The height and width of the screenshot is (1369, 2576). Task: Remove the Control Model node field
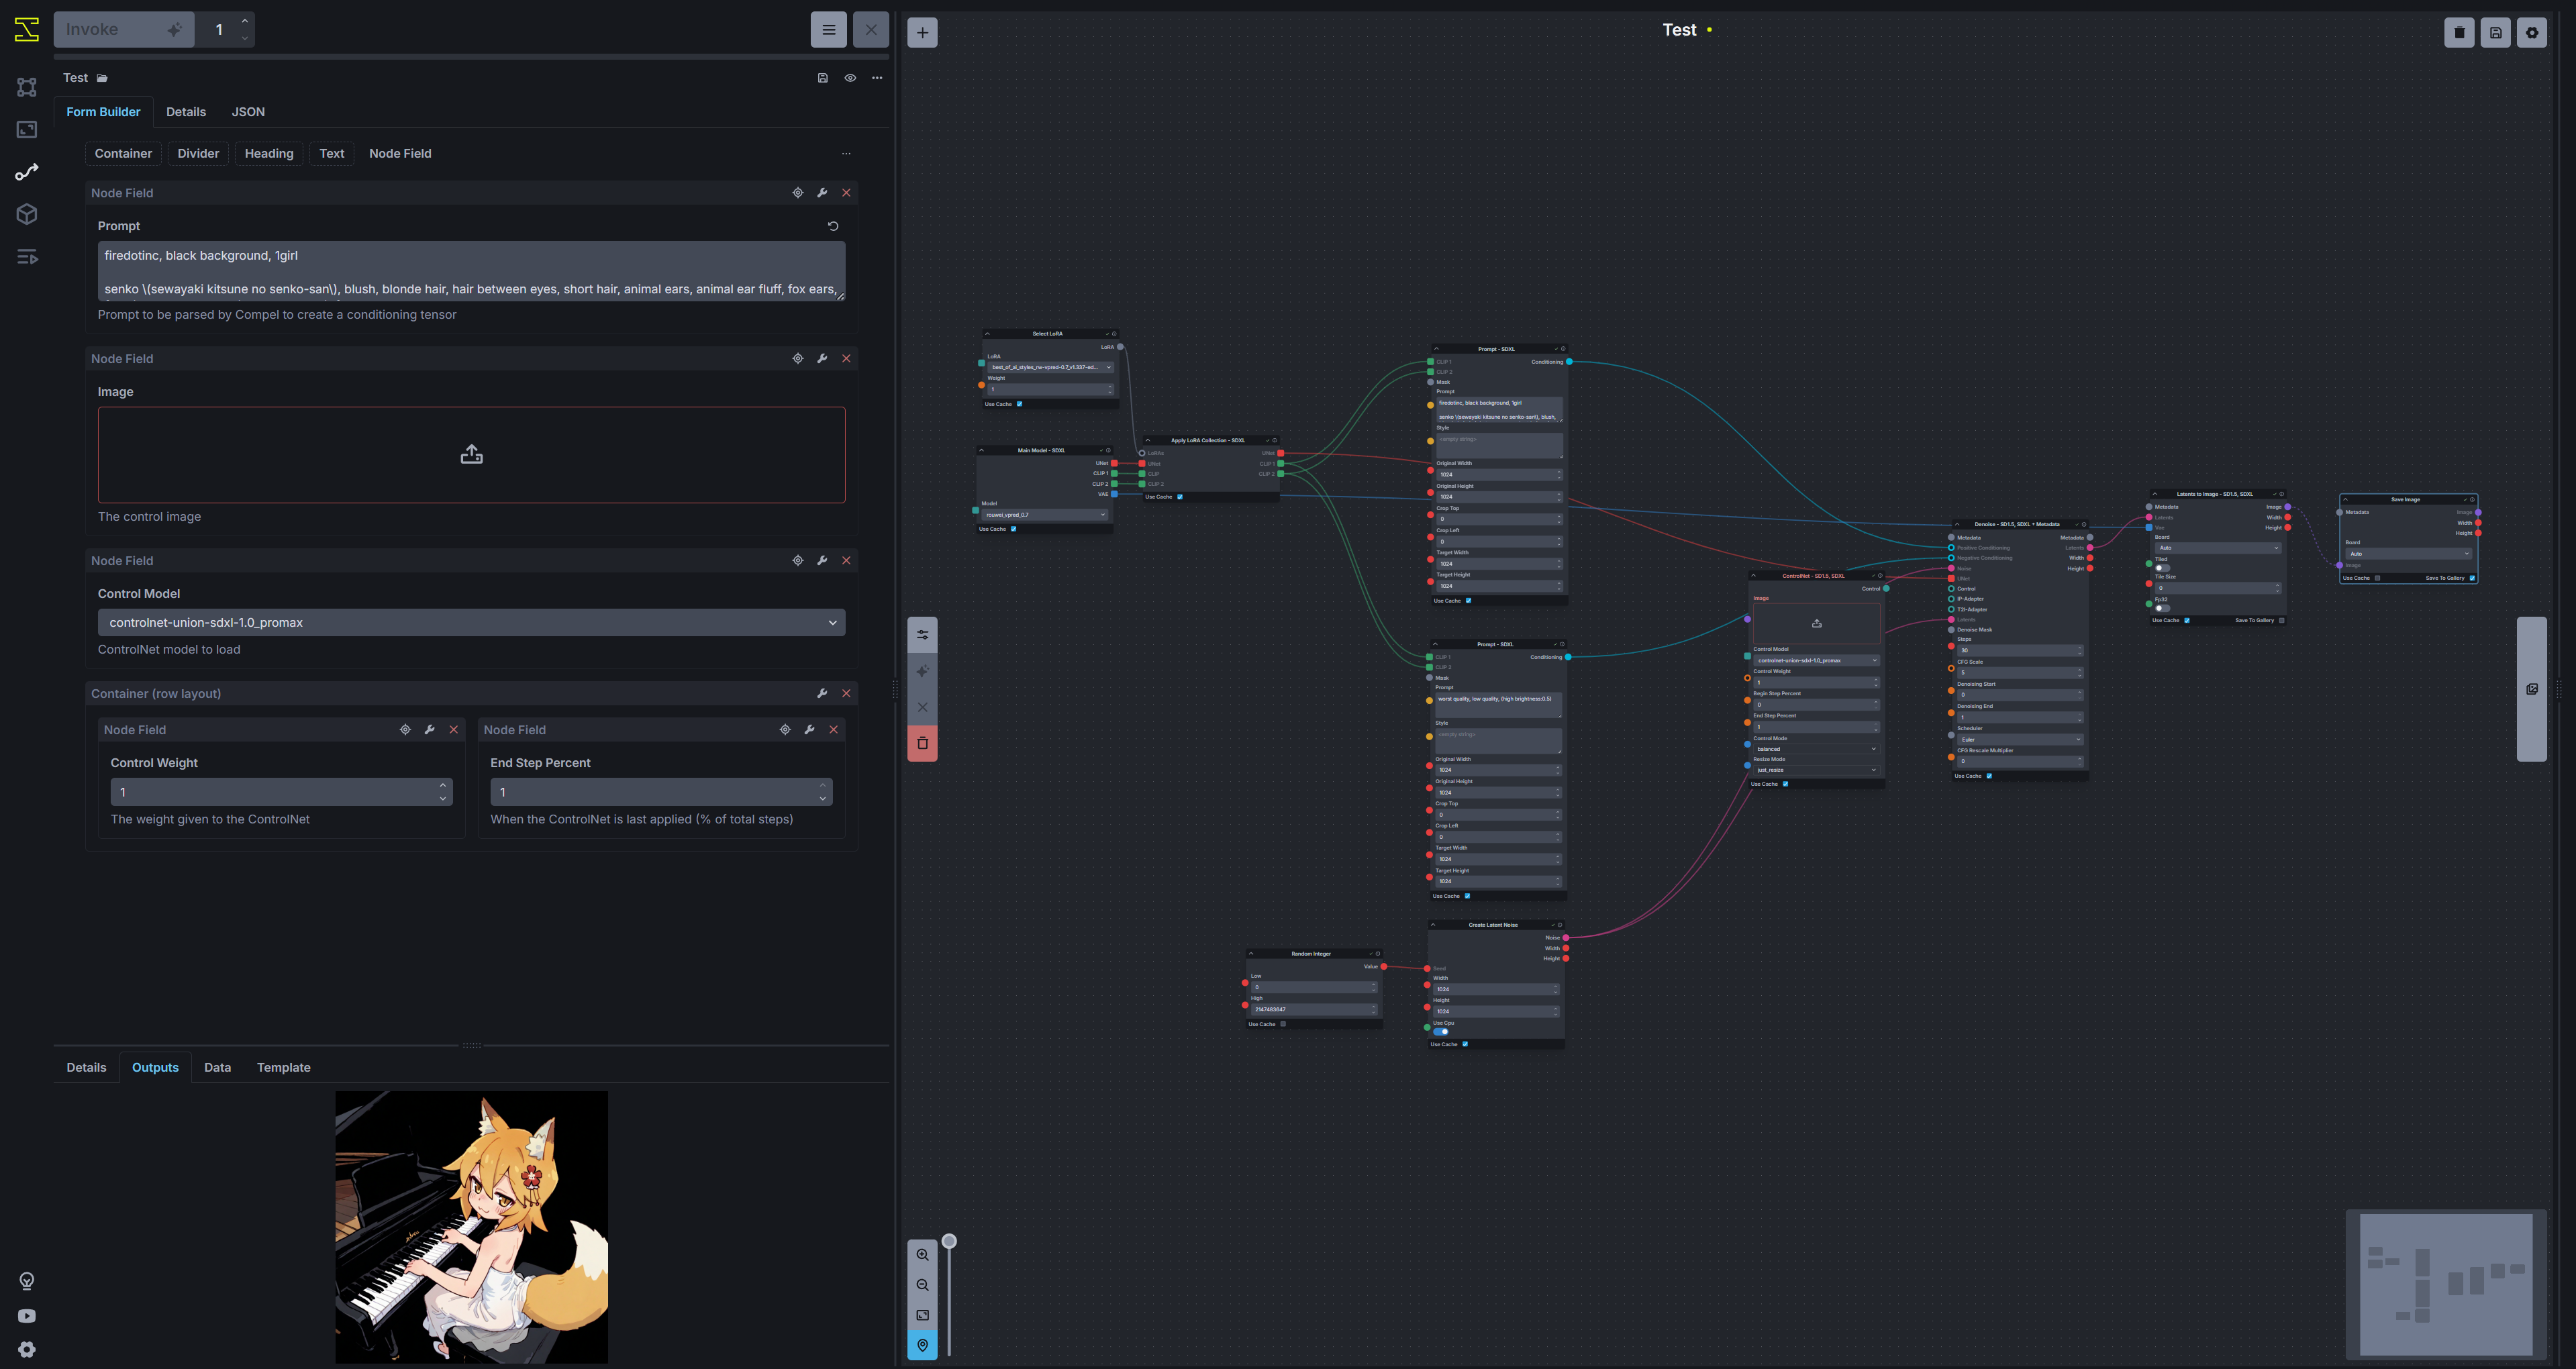click(846, 561)
